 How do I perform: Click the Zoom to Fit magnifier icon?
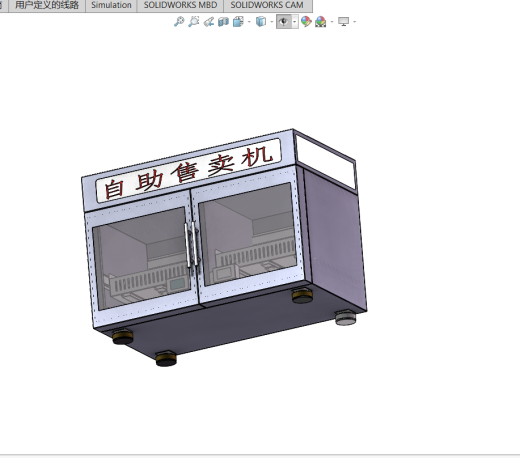[x=179, y=22]
